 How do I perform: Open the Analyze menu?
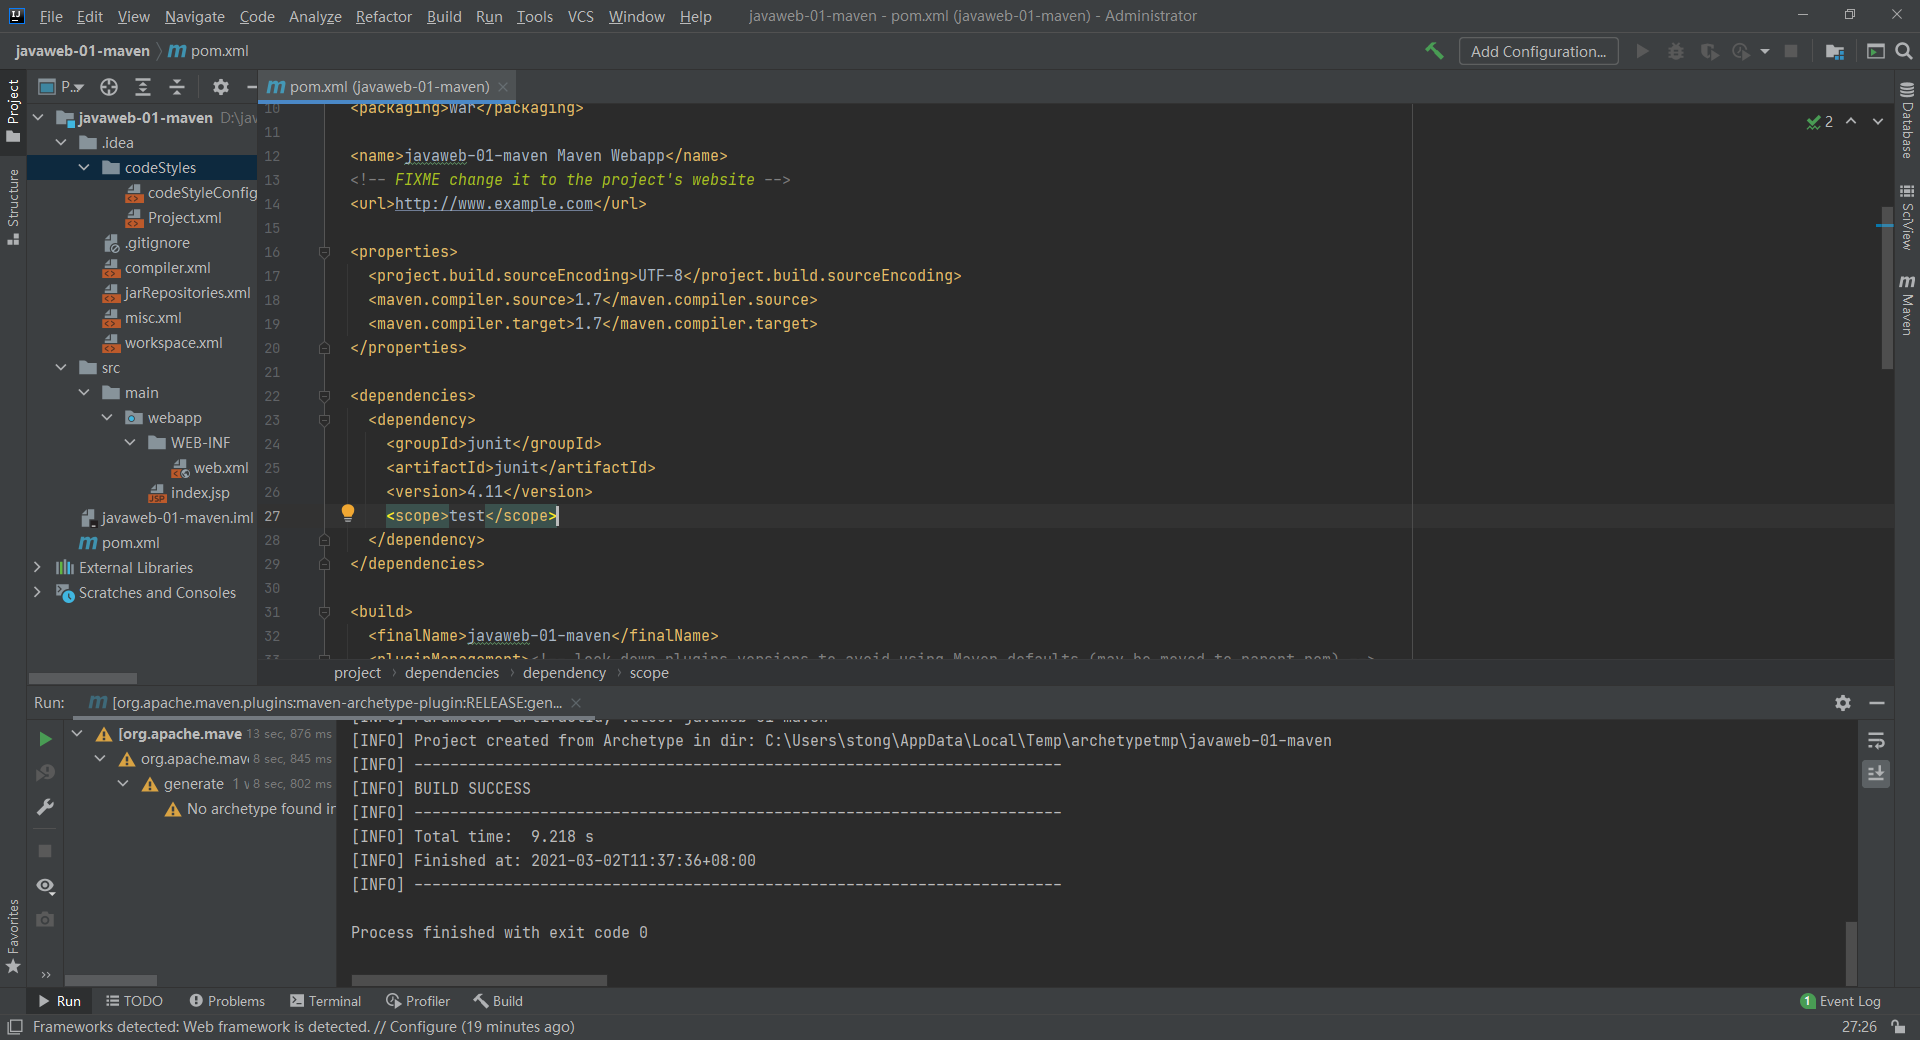(x=315, y=17)
